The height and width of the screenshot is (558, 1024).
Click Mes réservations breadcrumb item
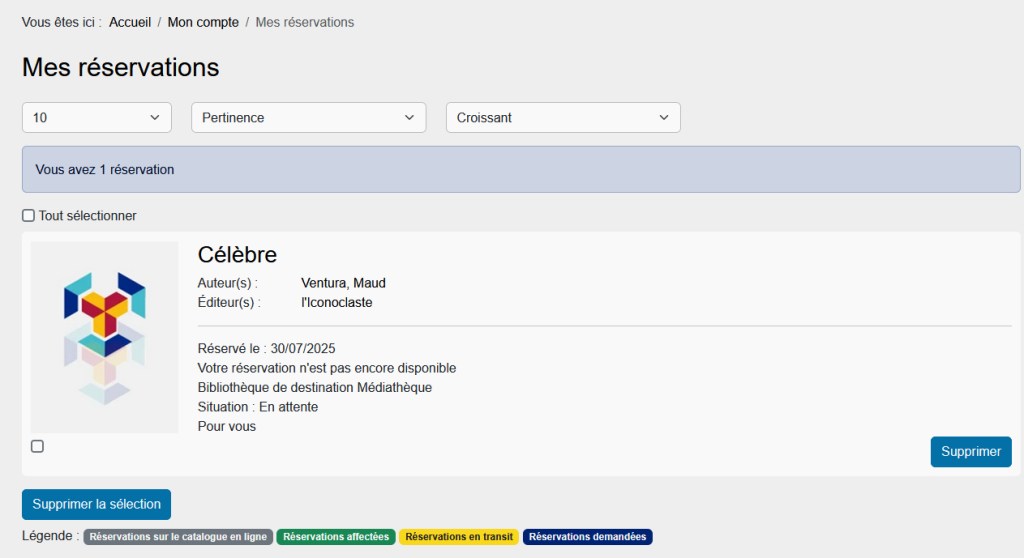click(304, 22)
